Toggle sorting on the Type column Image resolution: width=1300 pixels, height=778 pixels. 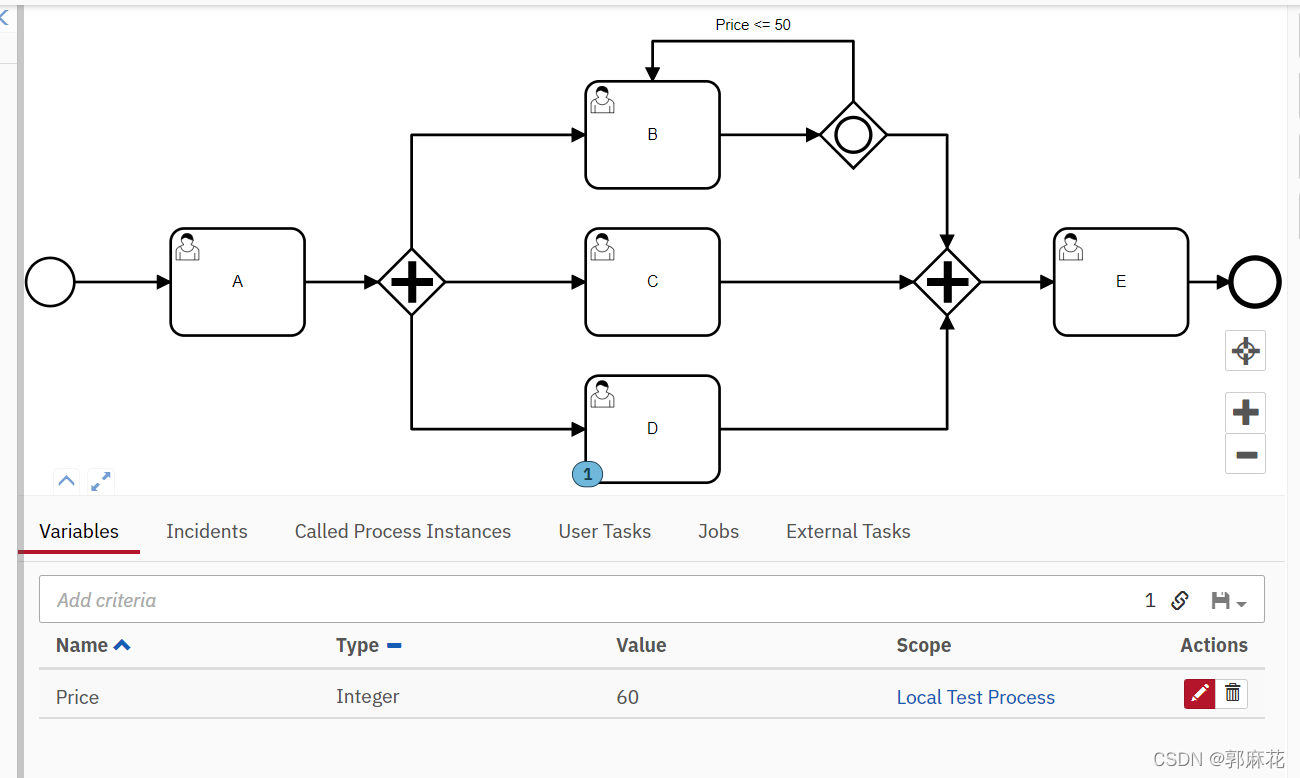point(394,645)
